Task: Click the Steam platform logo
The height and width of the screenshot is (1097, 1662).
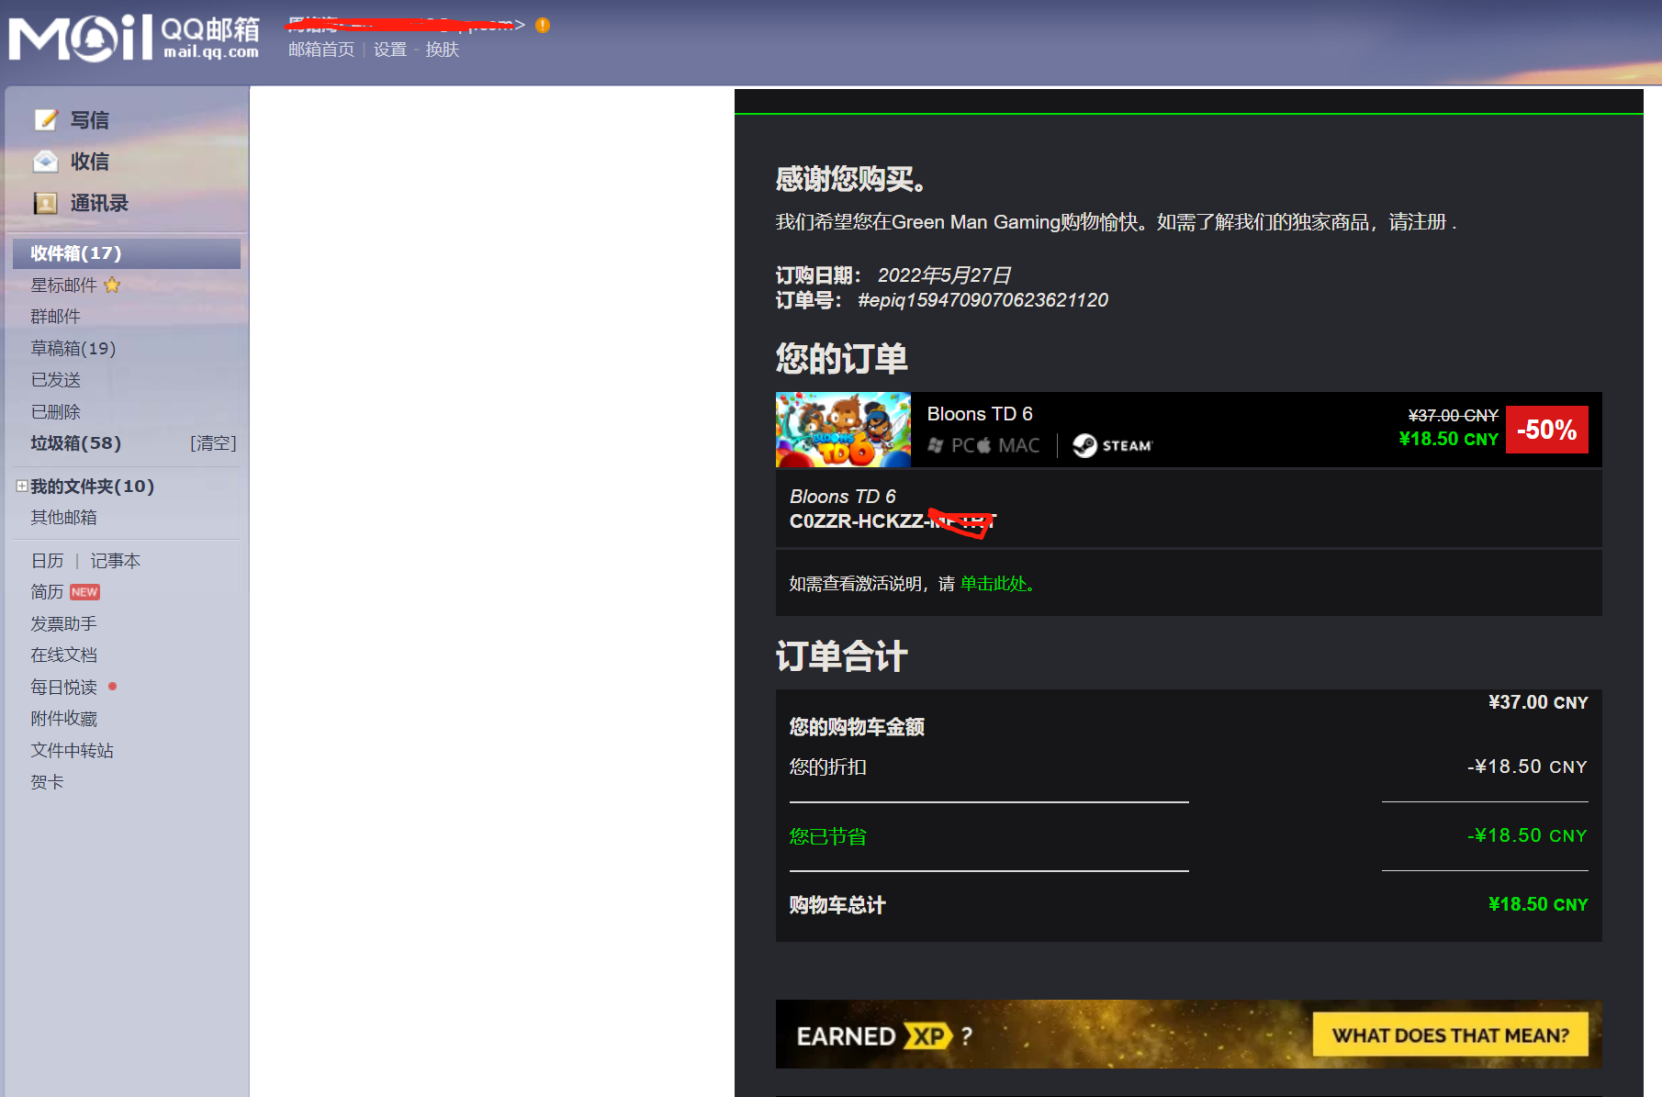Action: point(1112,445)
